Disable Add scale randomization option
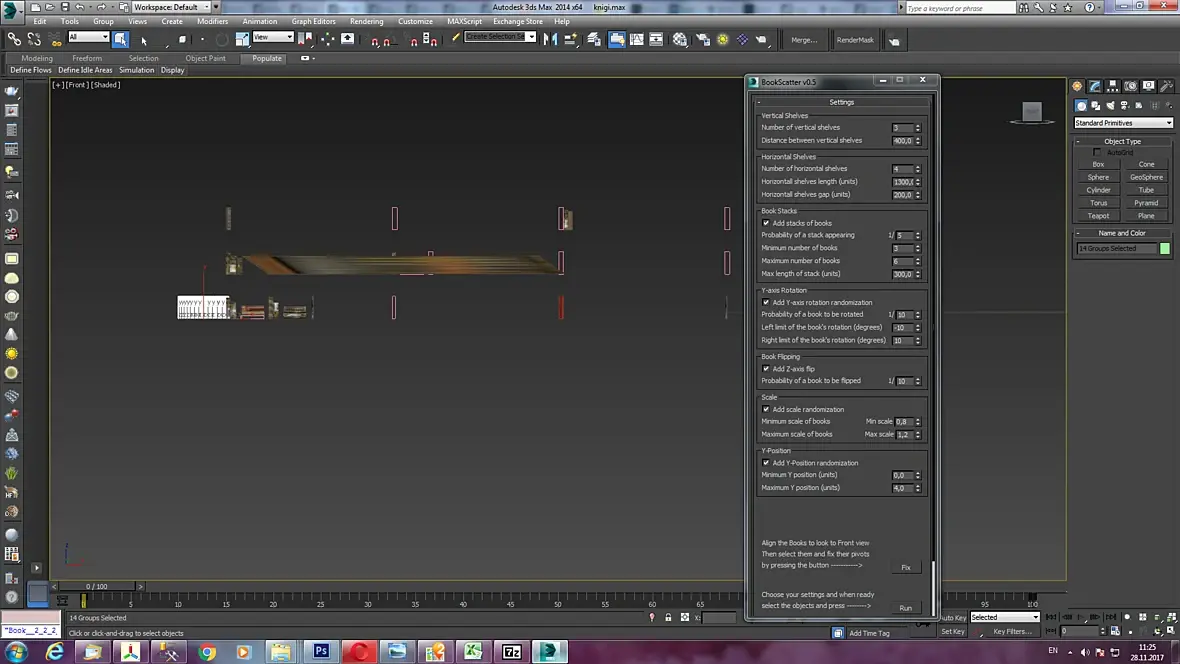Image resolution: width=1180 pixels, height=664 pixels. [766, 409]
